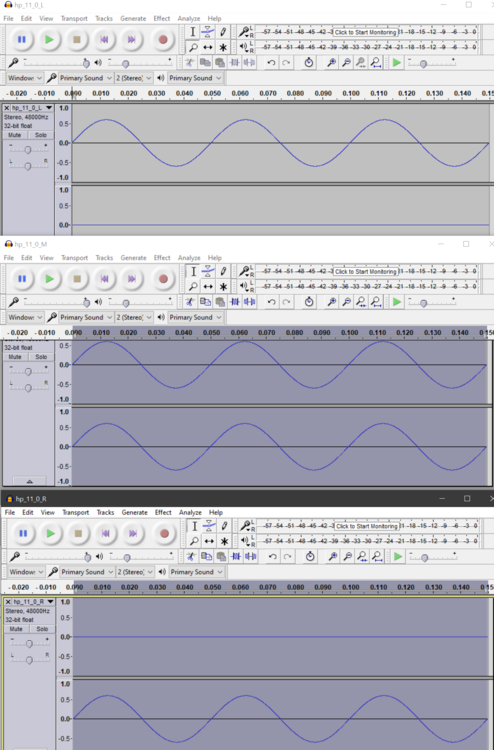
Task: Select the Selection tool in hp_11_0_L window
Action: [192, 32]
